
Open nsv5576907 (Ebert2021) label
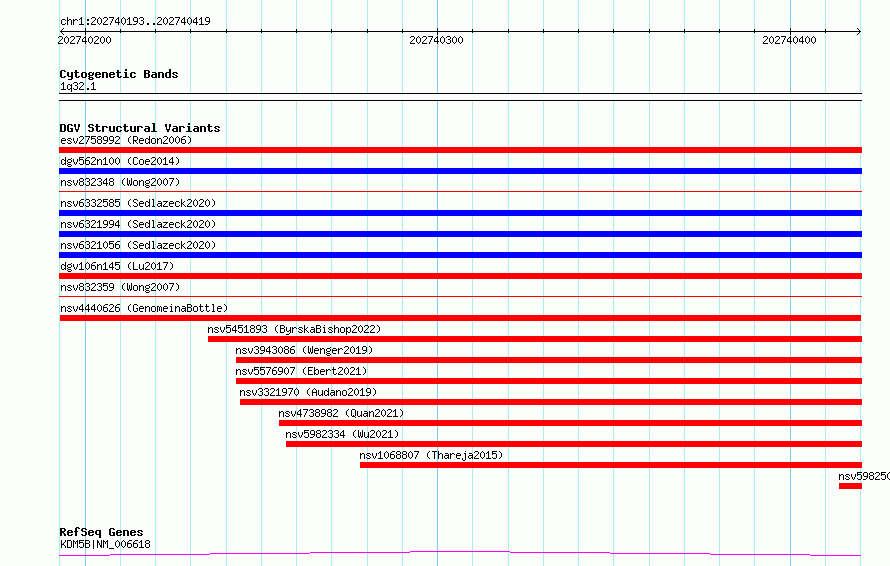(x=301, y=371)
